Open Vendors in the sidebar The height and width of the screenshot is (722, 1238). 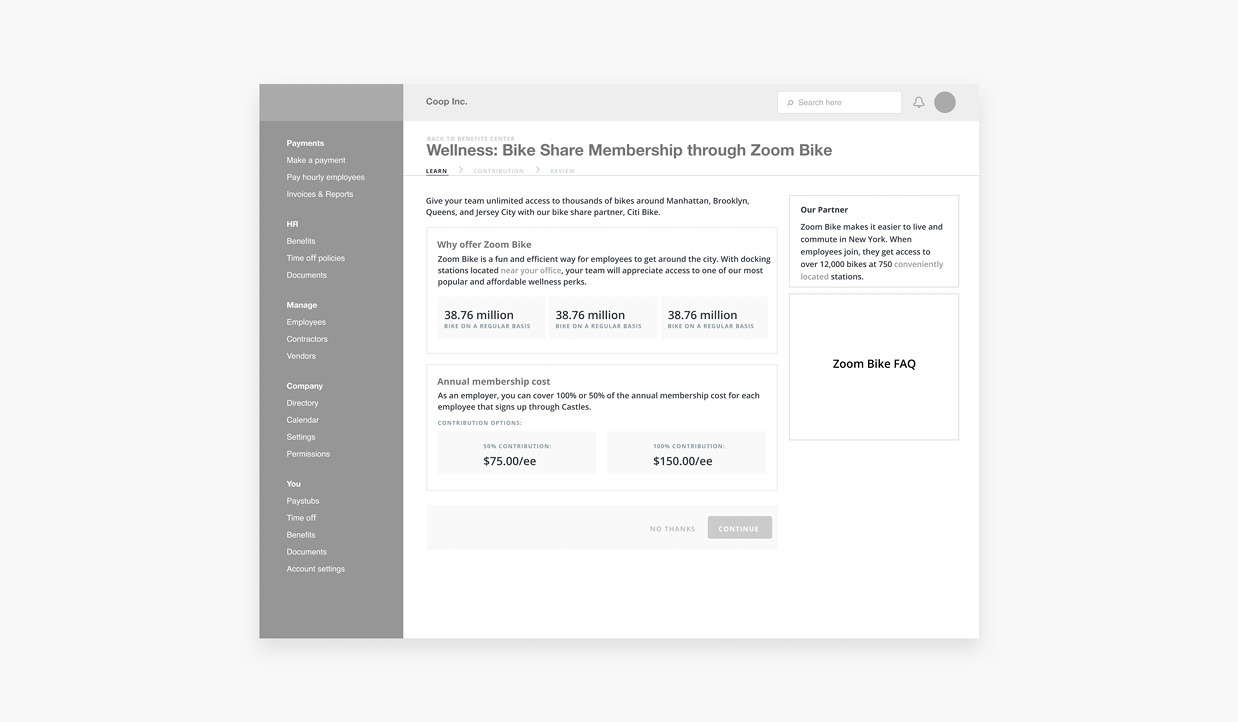(301, 356)
